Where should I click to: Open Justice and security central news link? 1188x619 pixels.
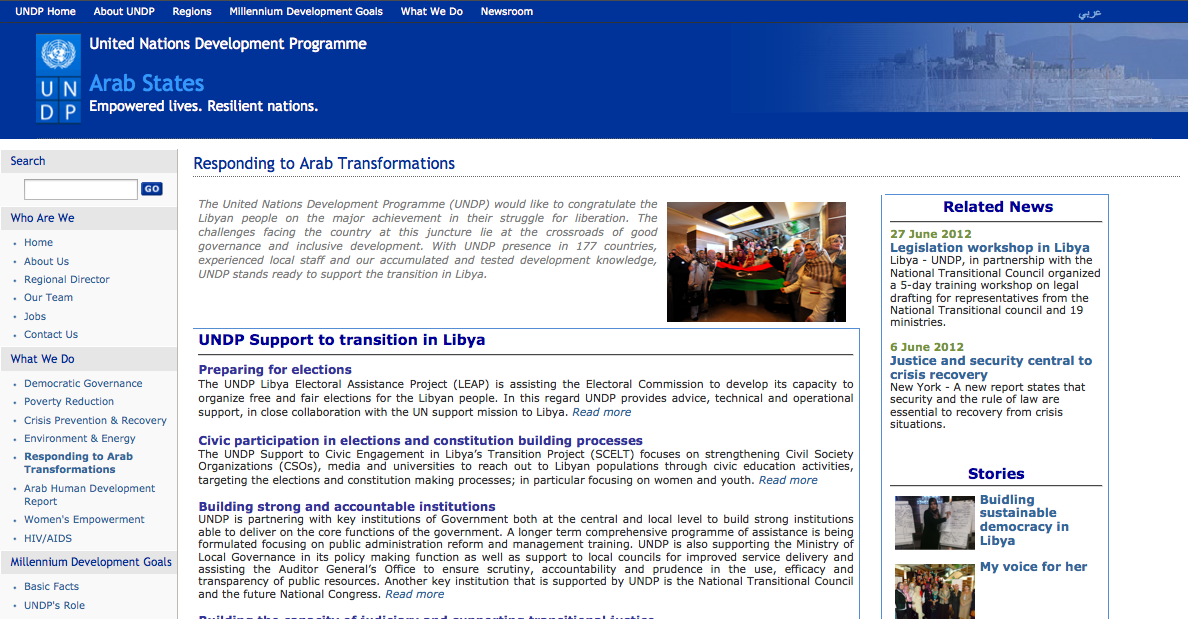991,367
